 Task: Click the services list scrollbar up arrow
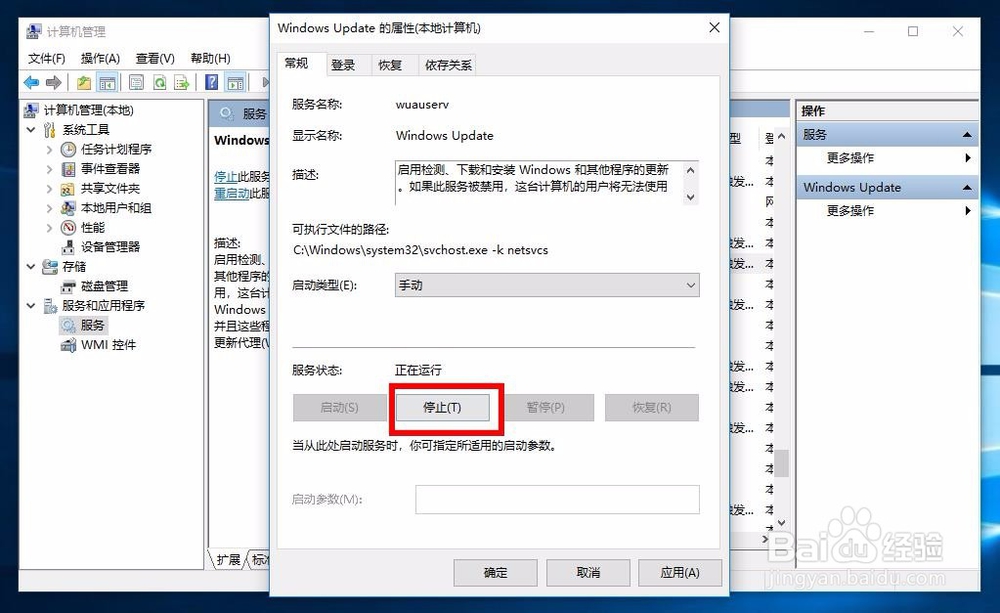(781, 137)
